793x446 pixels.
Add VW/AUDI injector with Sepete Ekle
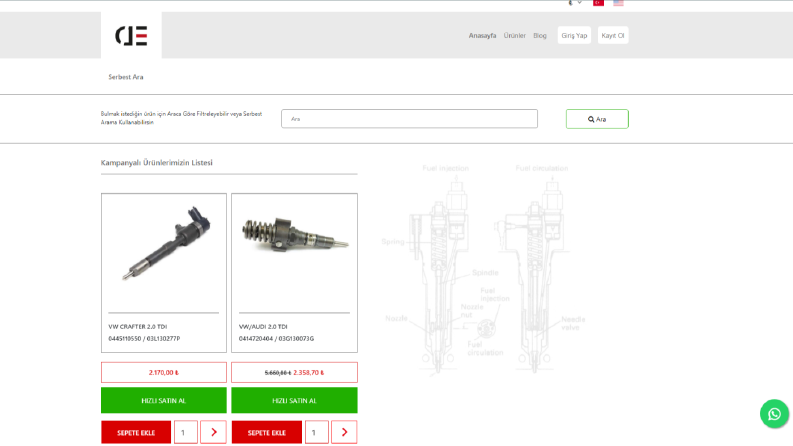tap(267, 432)
